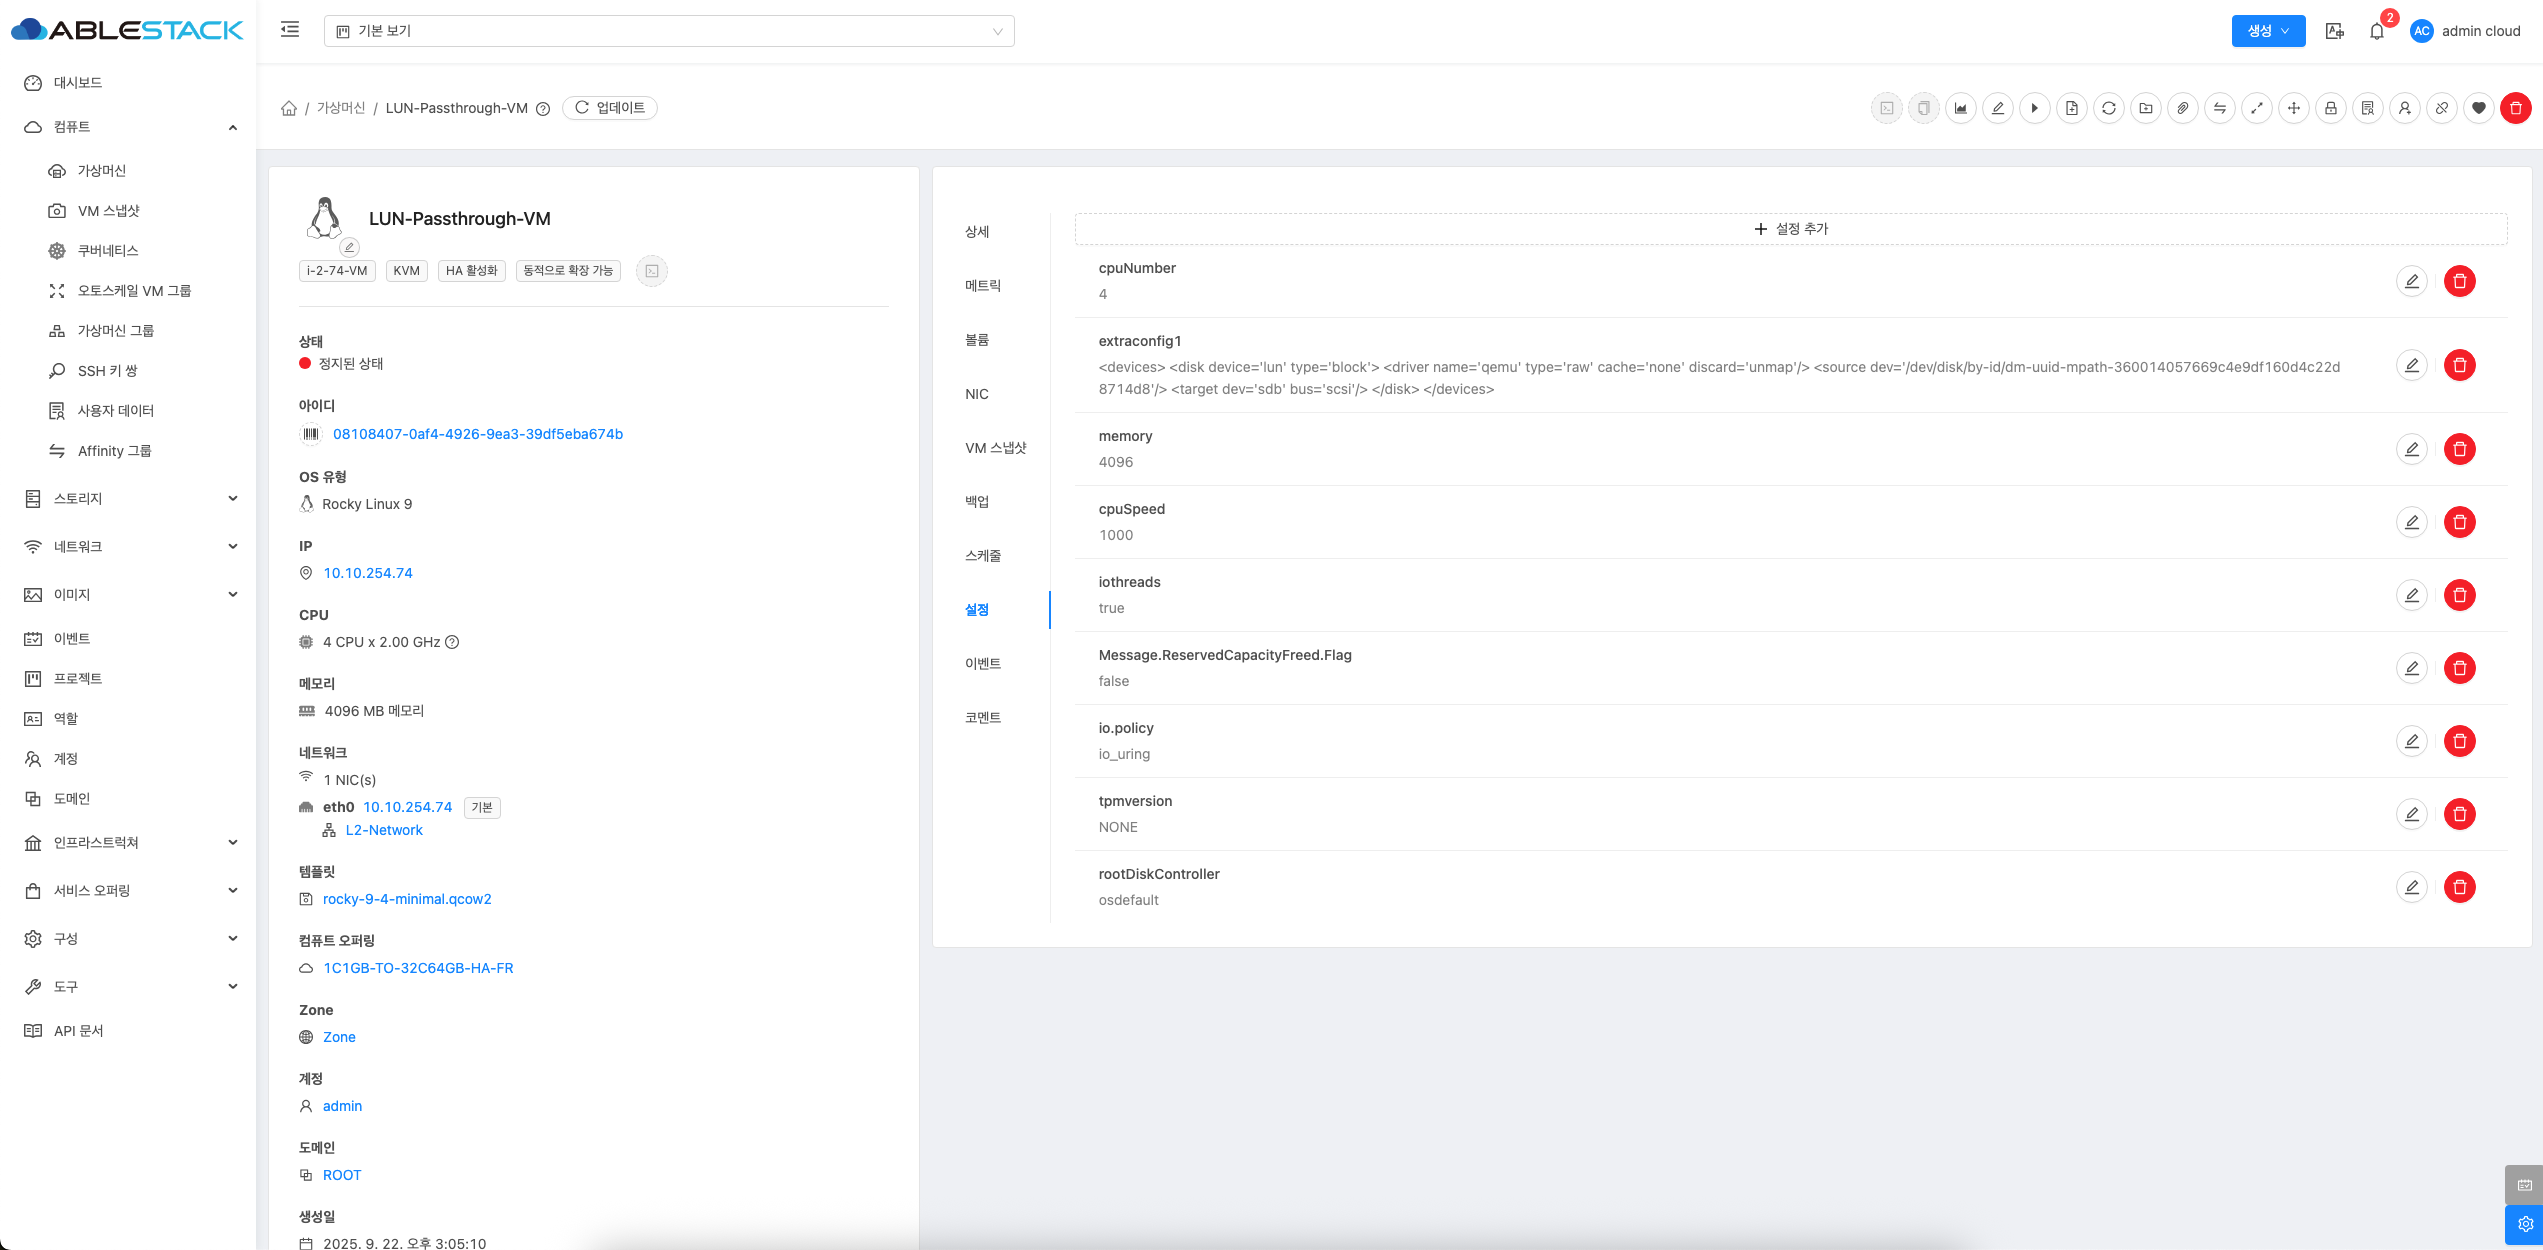Collapse the 컴퓨트 sidebar section
Image resolution: width=2543 pixels, height=1250 pixels.
pos(130,127)
